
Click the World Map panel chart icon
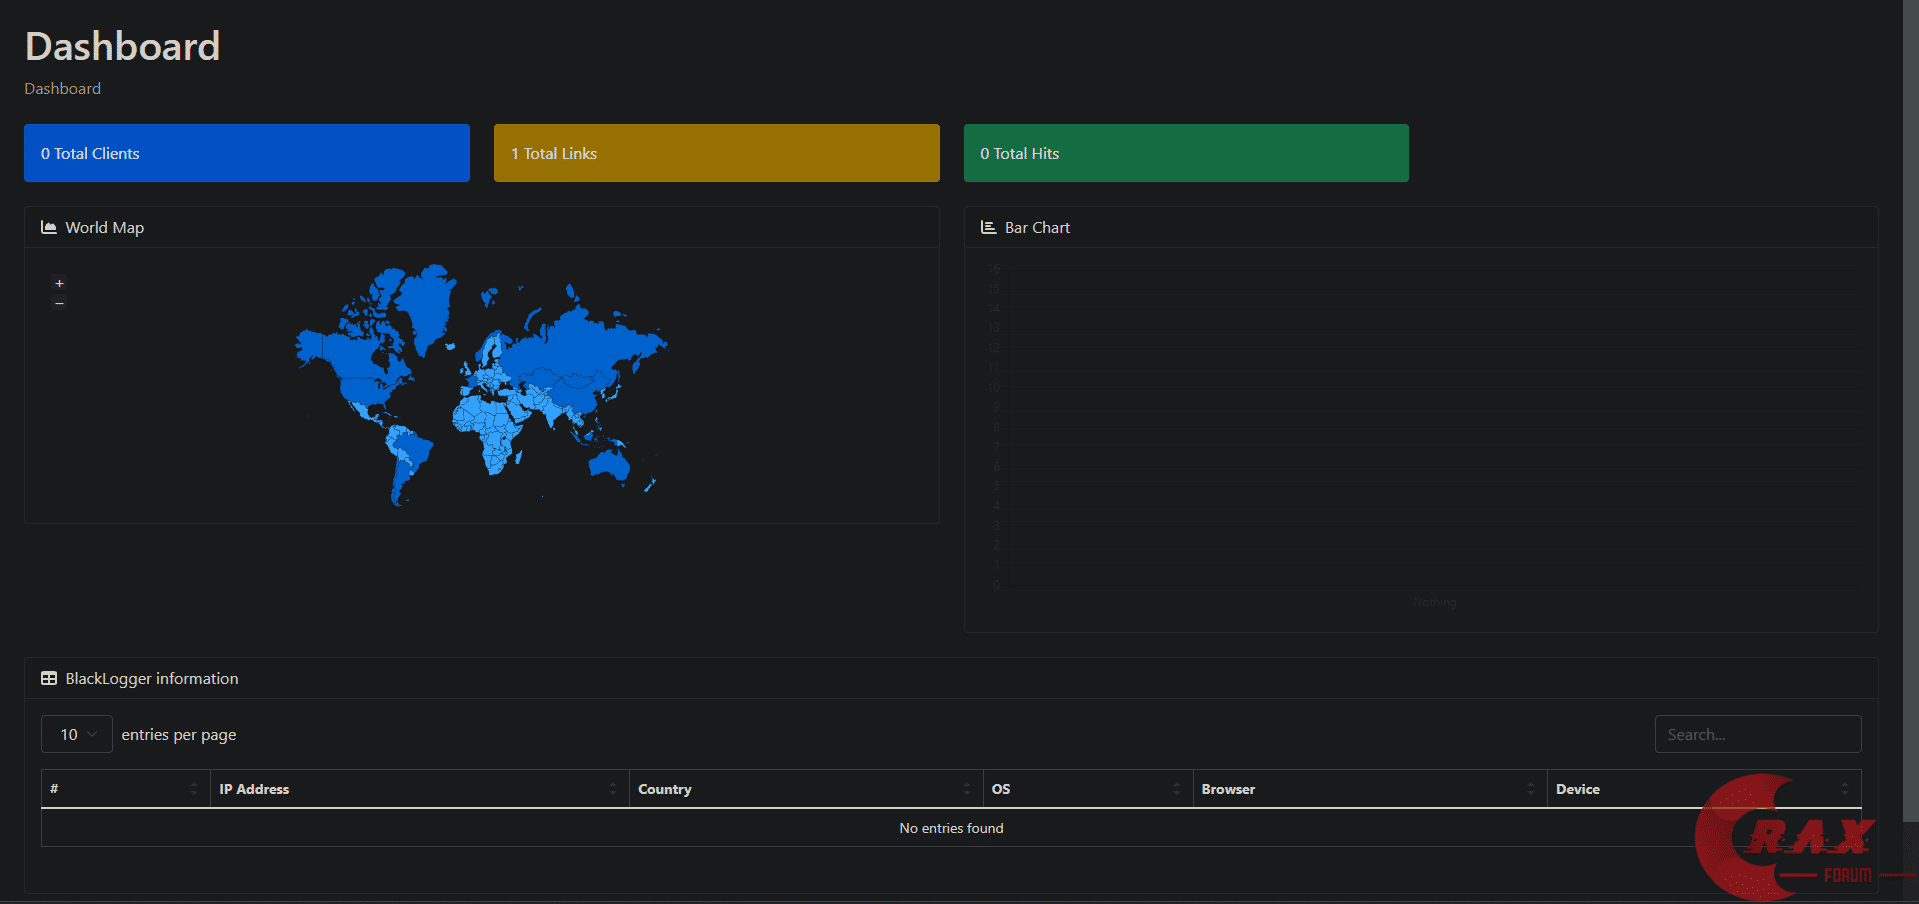click(48, 228)
